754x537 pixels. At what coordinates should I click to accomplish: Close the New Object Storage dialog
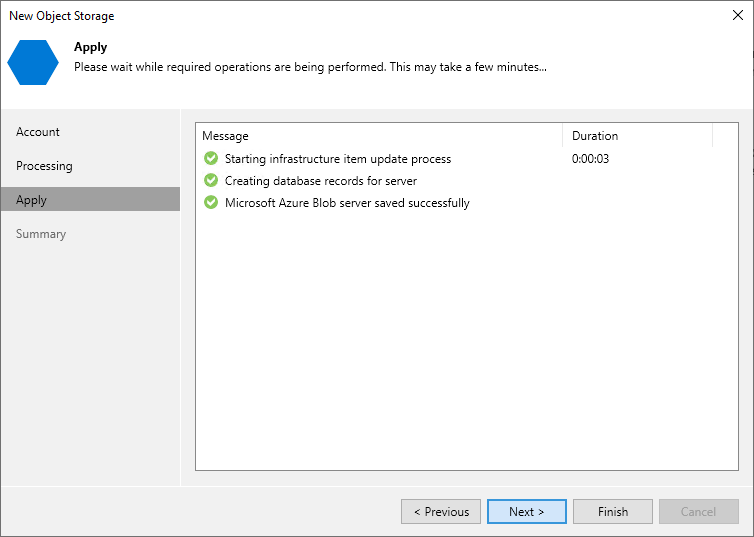click(738, 15)
